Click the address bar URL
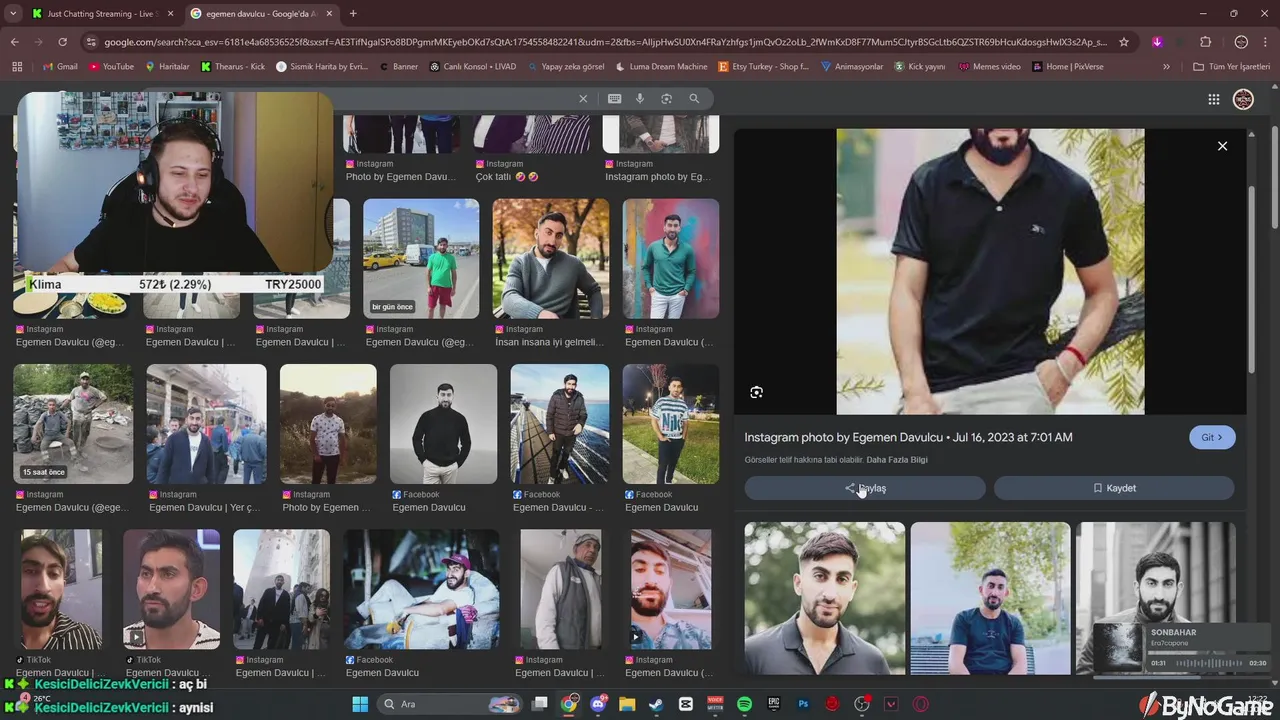Viewport: 1280px width, 720px height. (605, 42)
